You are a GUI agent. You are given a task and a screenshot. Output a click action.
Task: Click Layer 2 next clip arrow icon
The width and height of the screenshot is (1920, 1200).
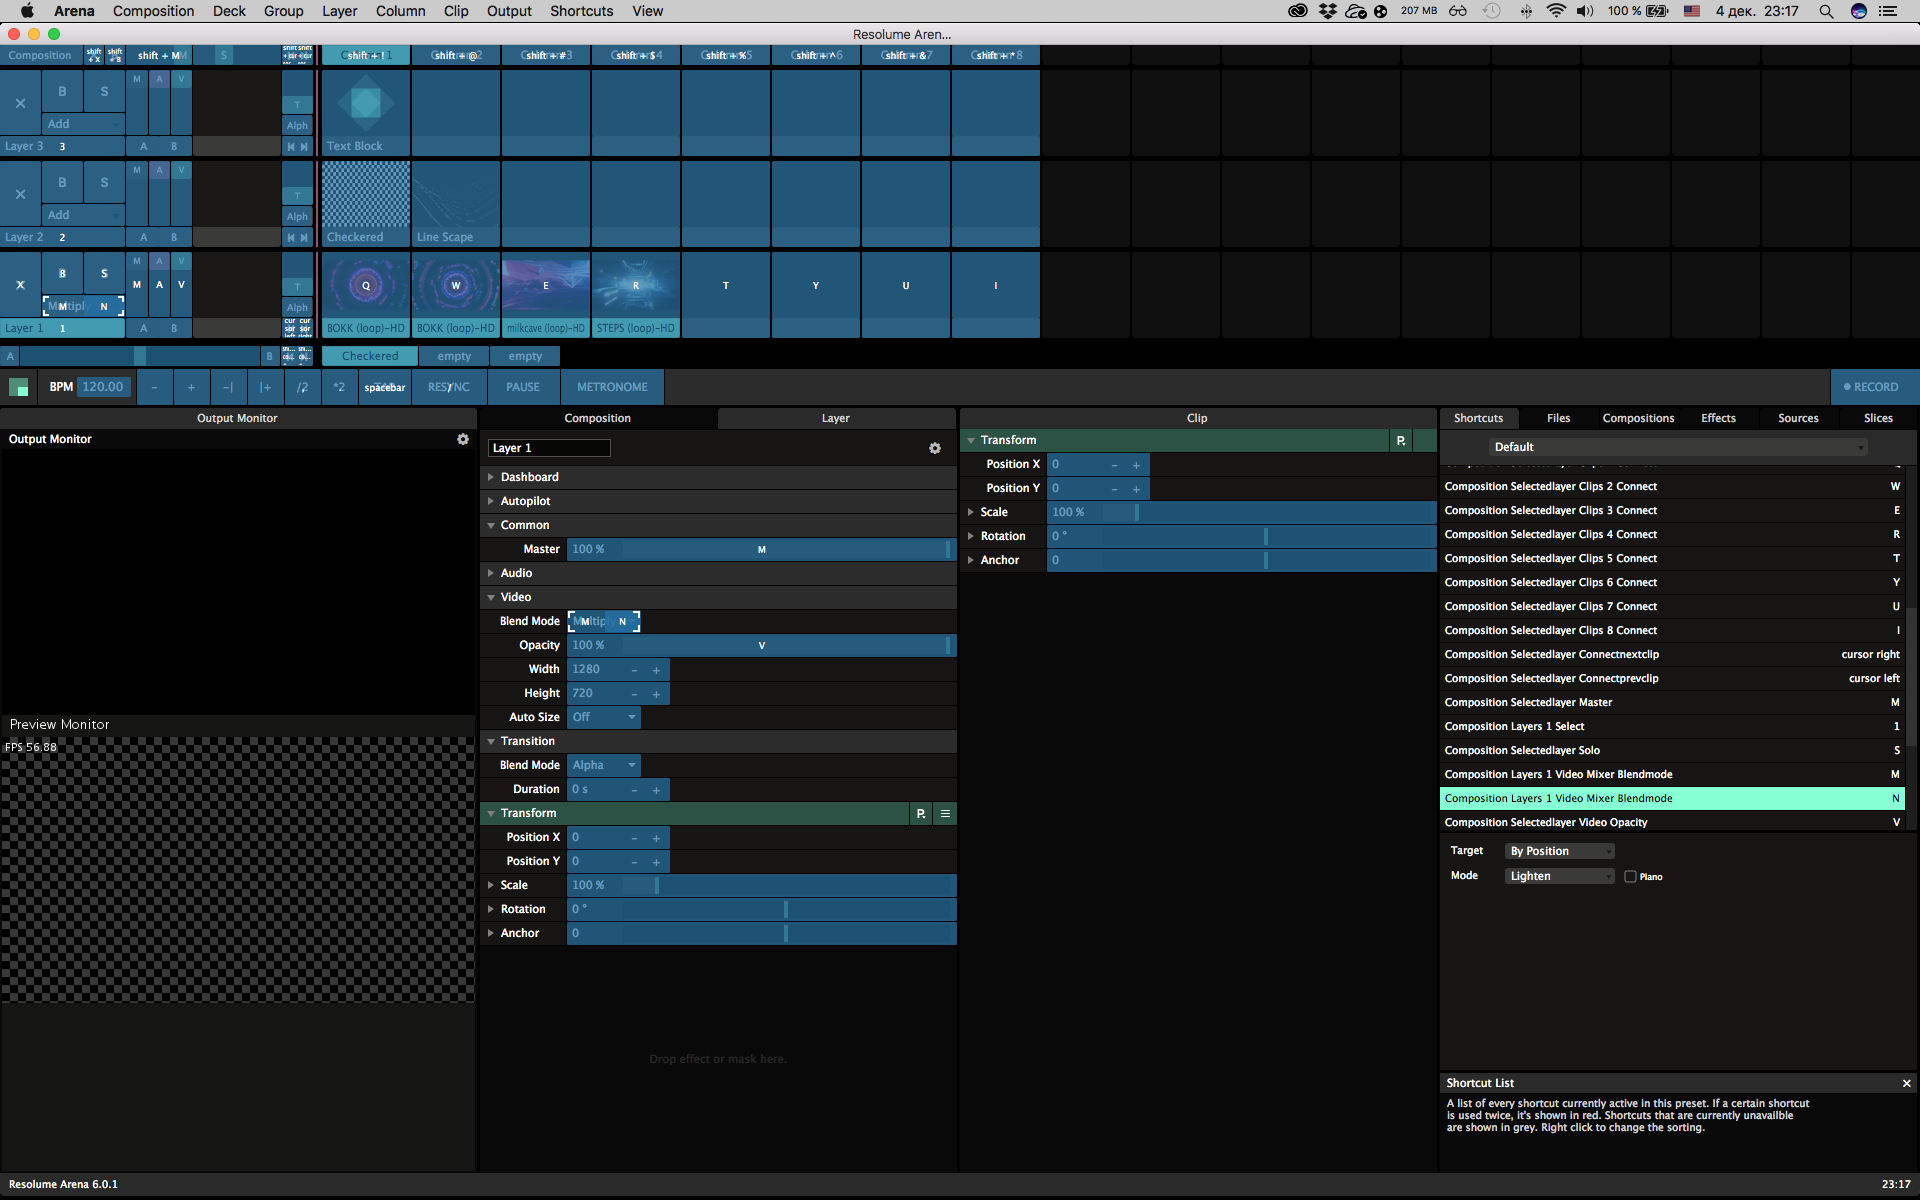[304, 237]
